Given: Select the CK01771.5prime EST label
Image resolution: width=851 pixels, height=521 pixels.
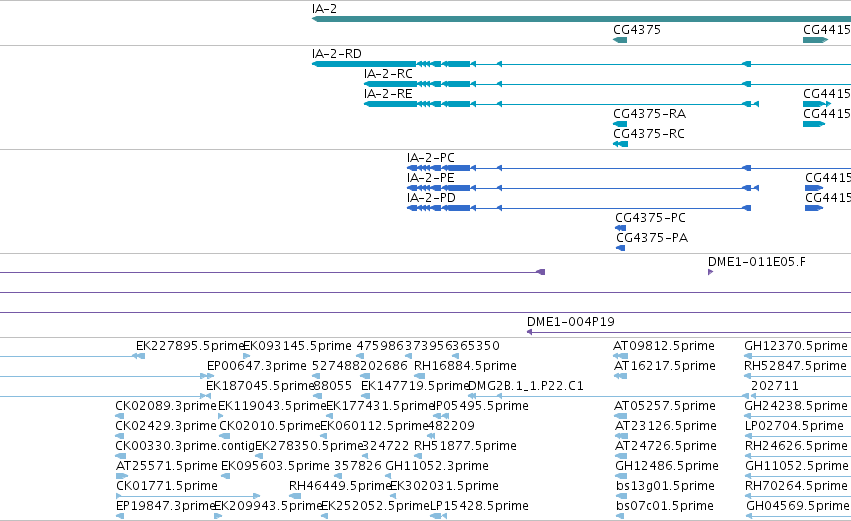Looking at the screenshot, I should 167,486.
